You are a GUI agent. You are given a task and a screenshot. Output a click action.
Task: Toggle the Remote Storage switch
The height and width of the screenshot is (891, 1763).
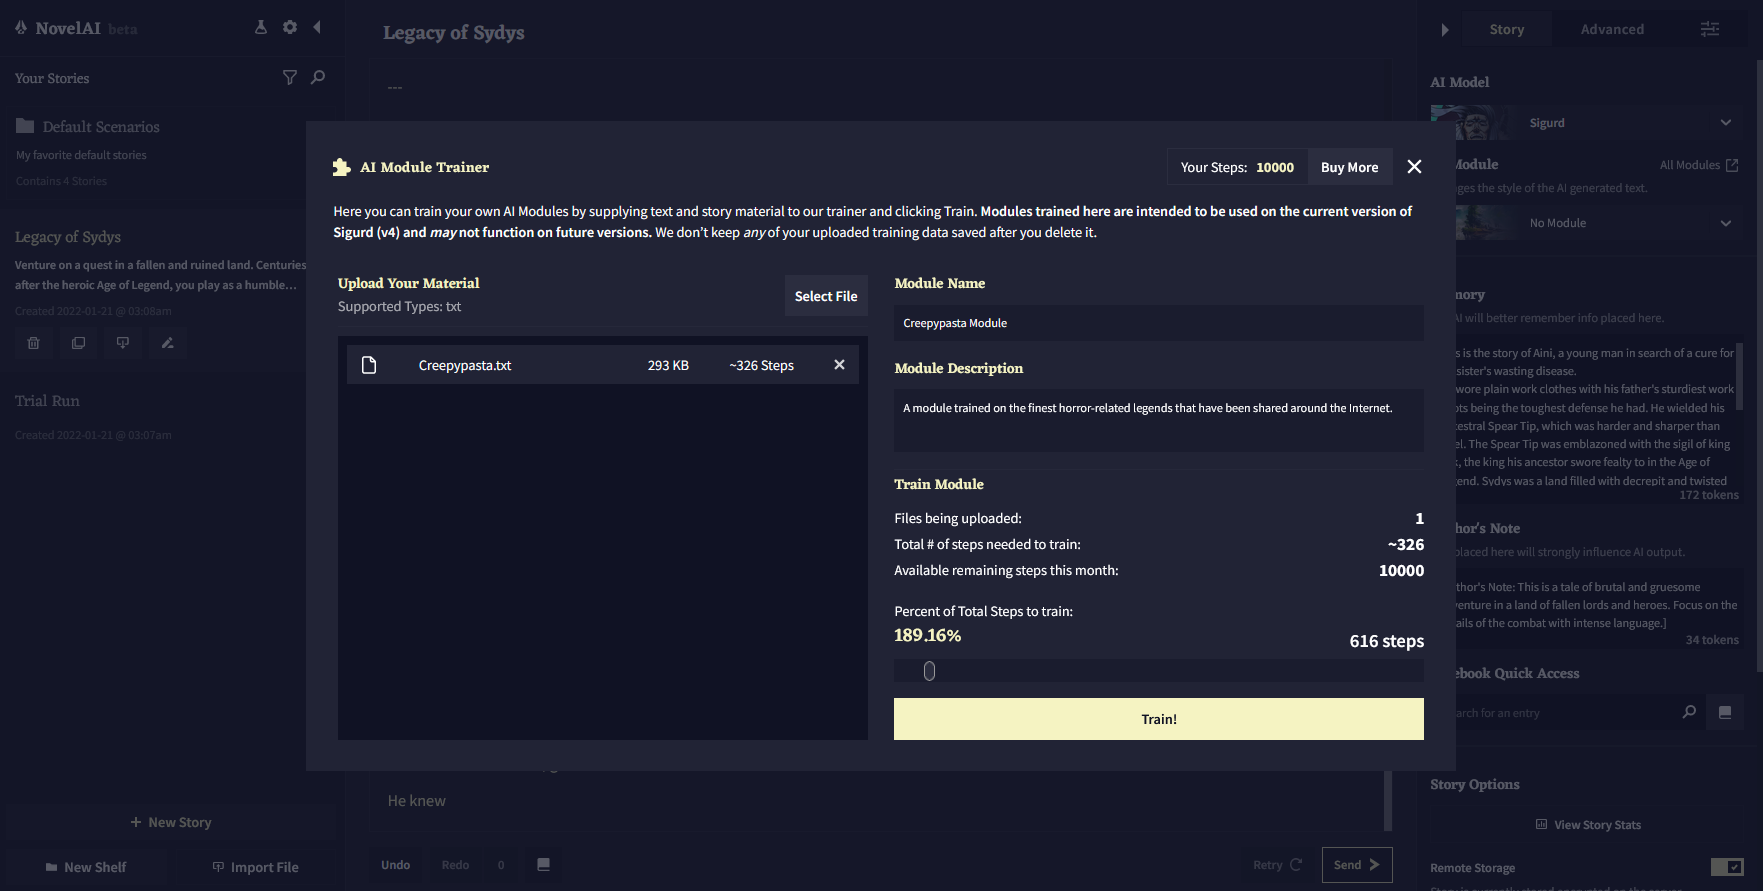tap(1727, 867)
